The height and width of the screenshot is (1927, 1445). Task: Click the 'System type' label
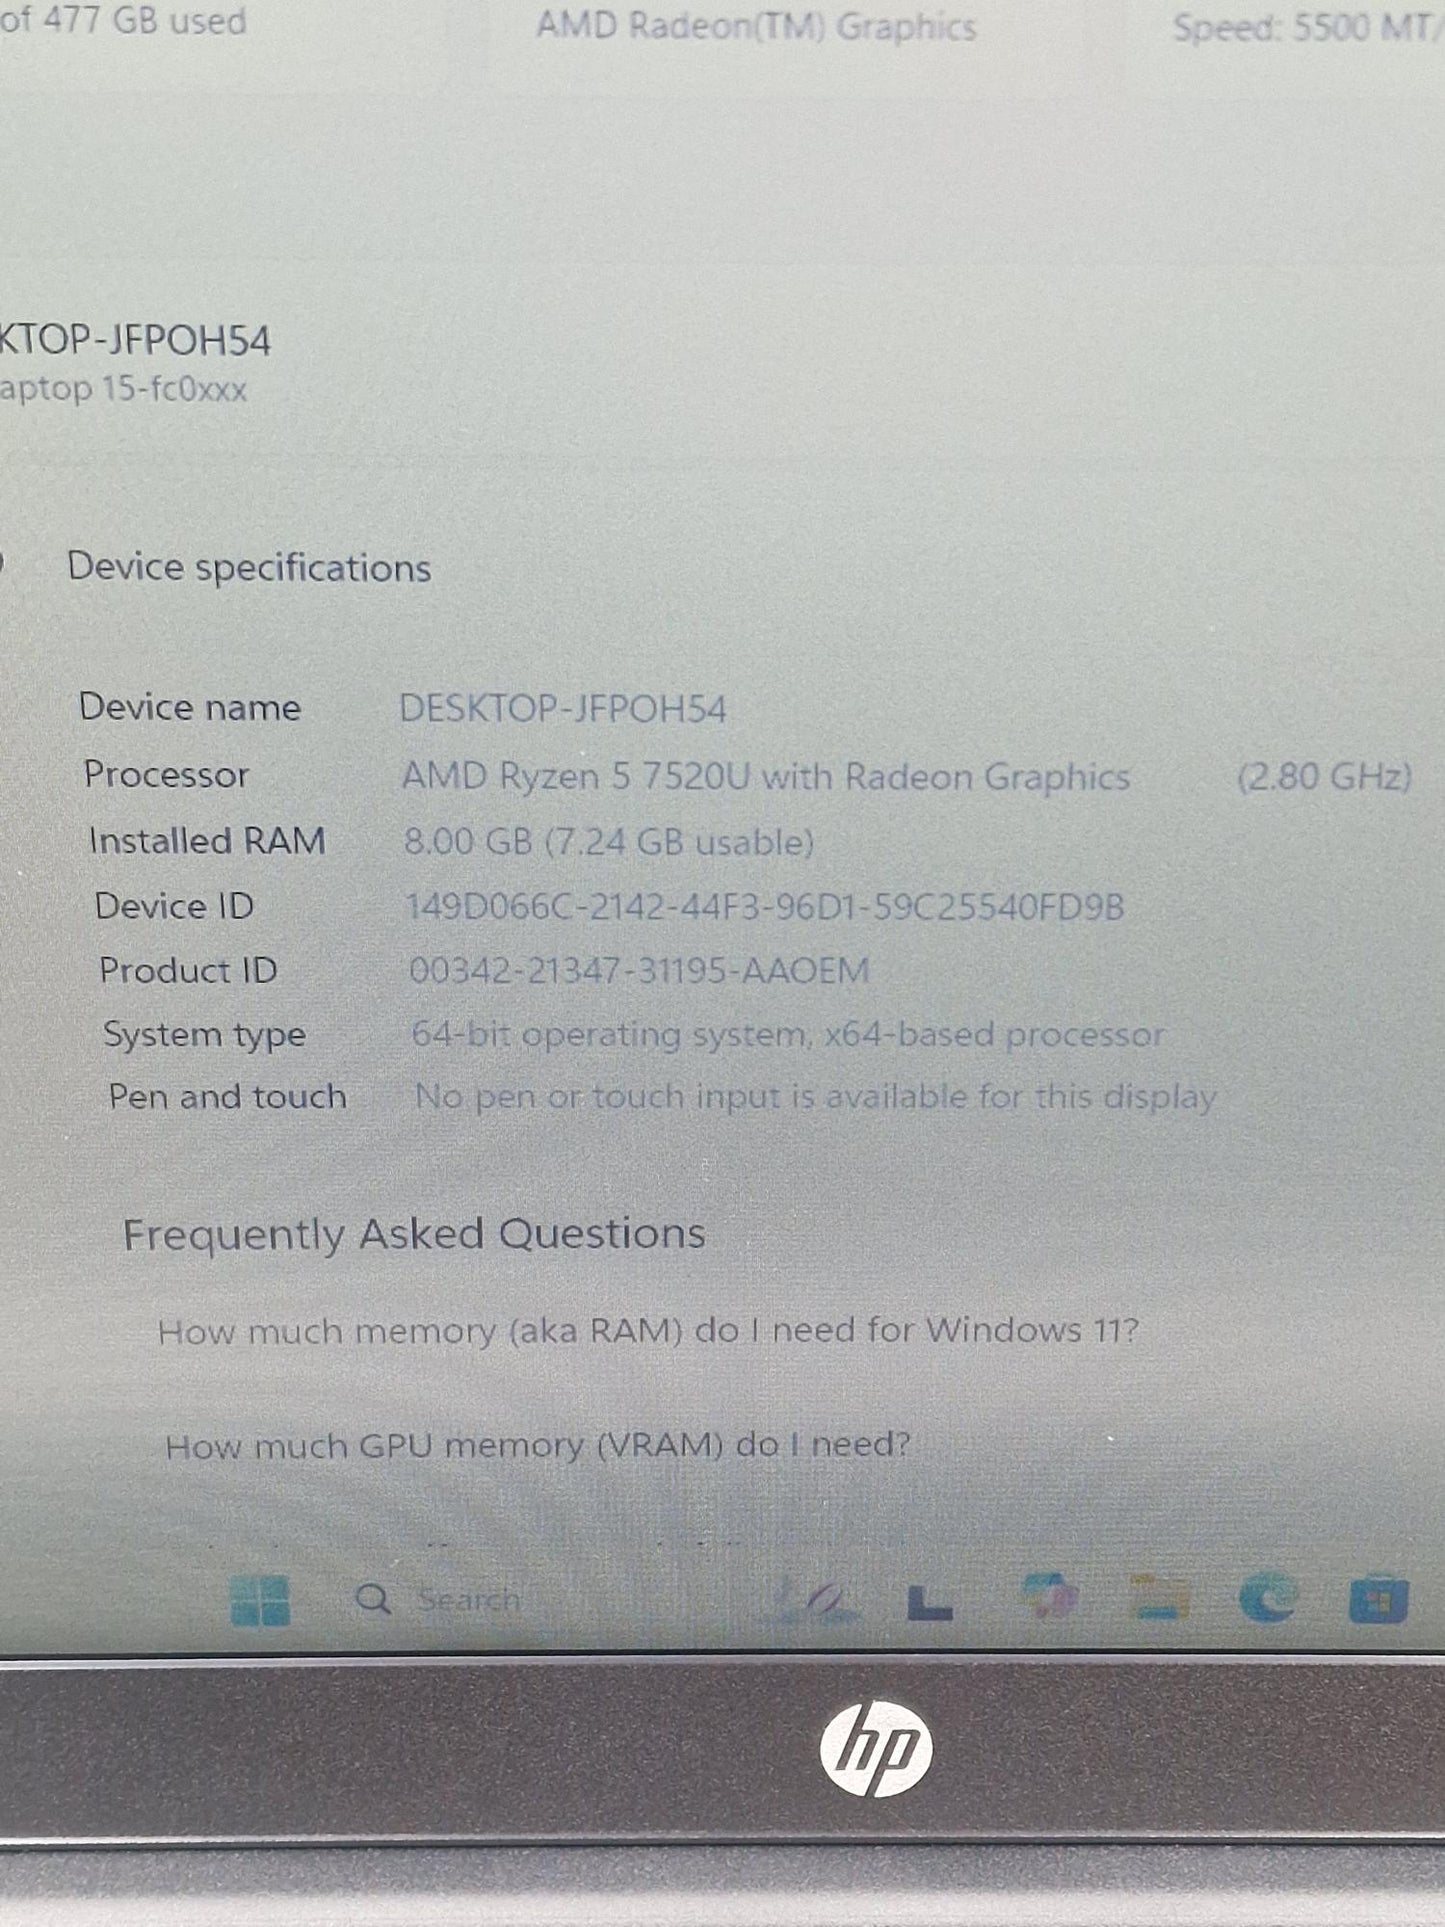[204, 1034]
